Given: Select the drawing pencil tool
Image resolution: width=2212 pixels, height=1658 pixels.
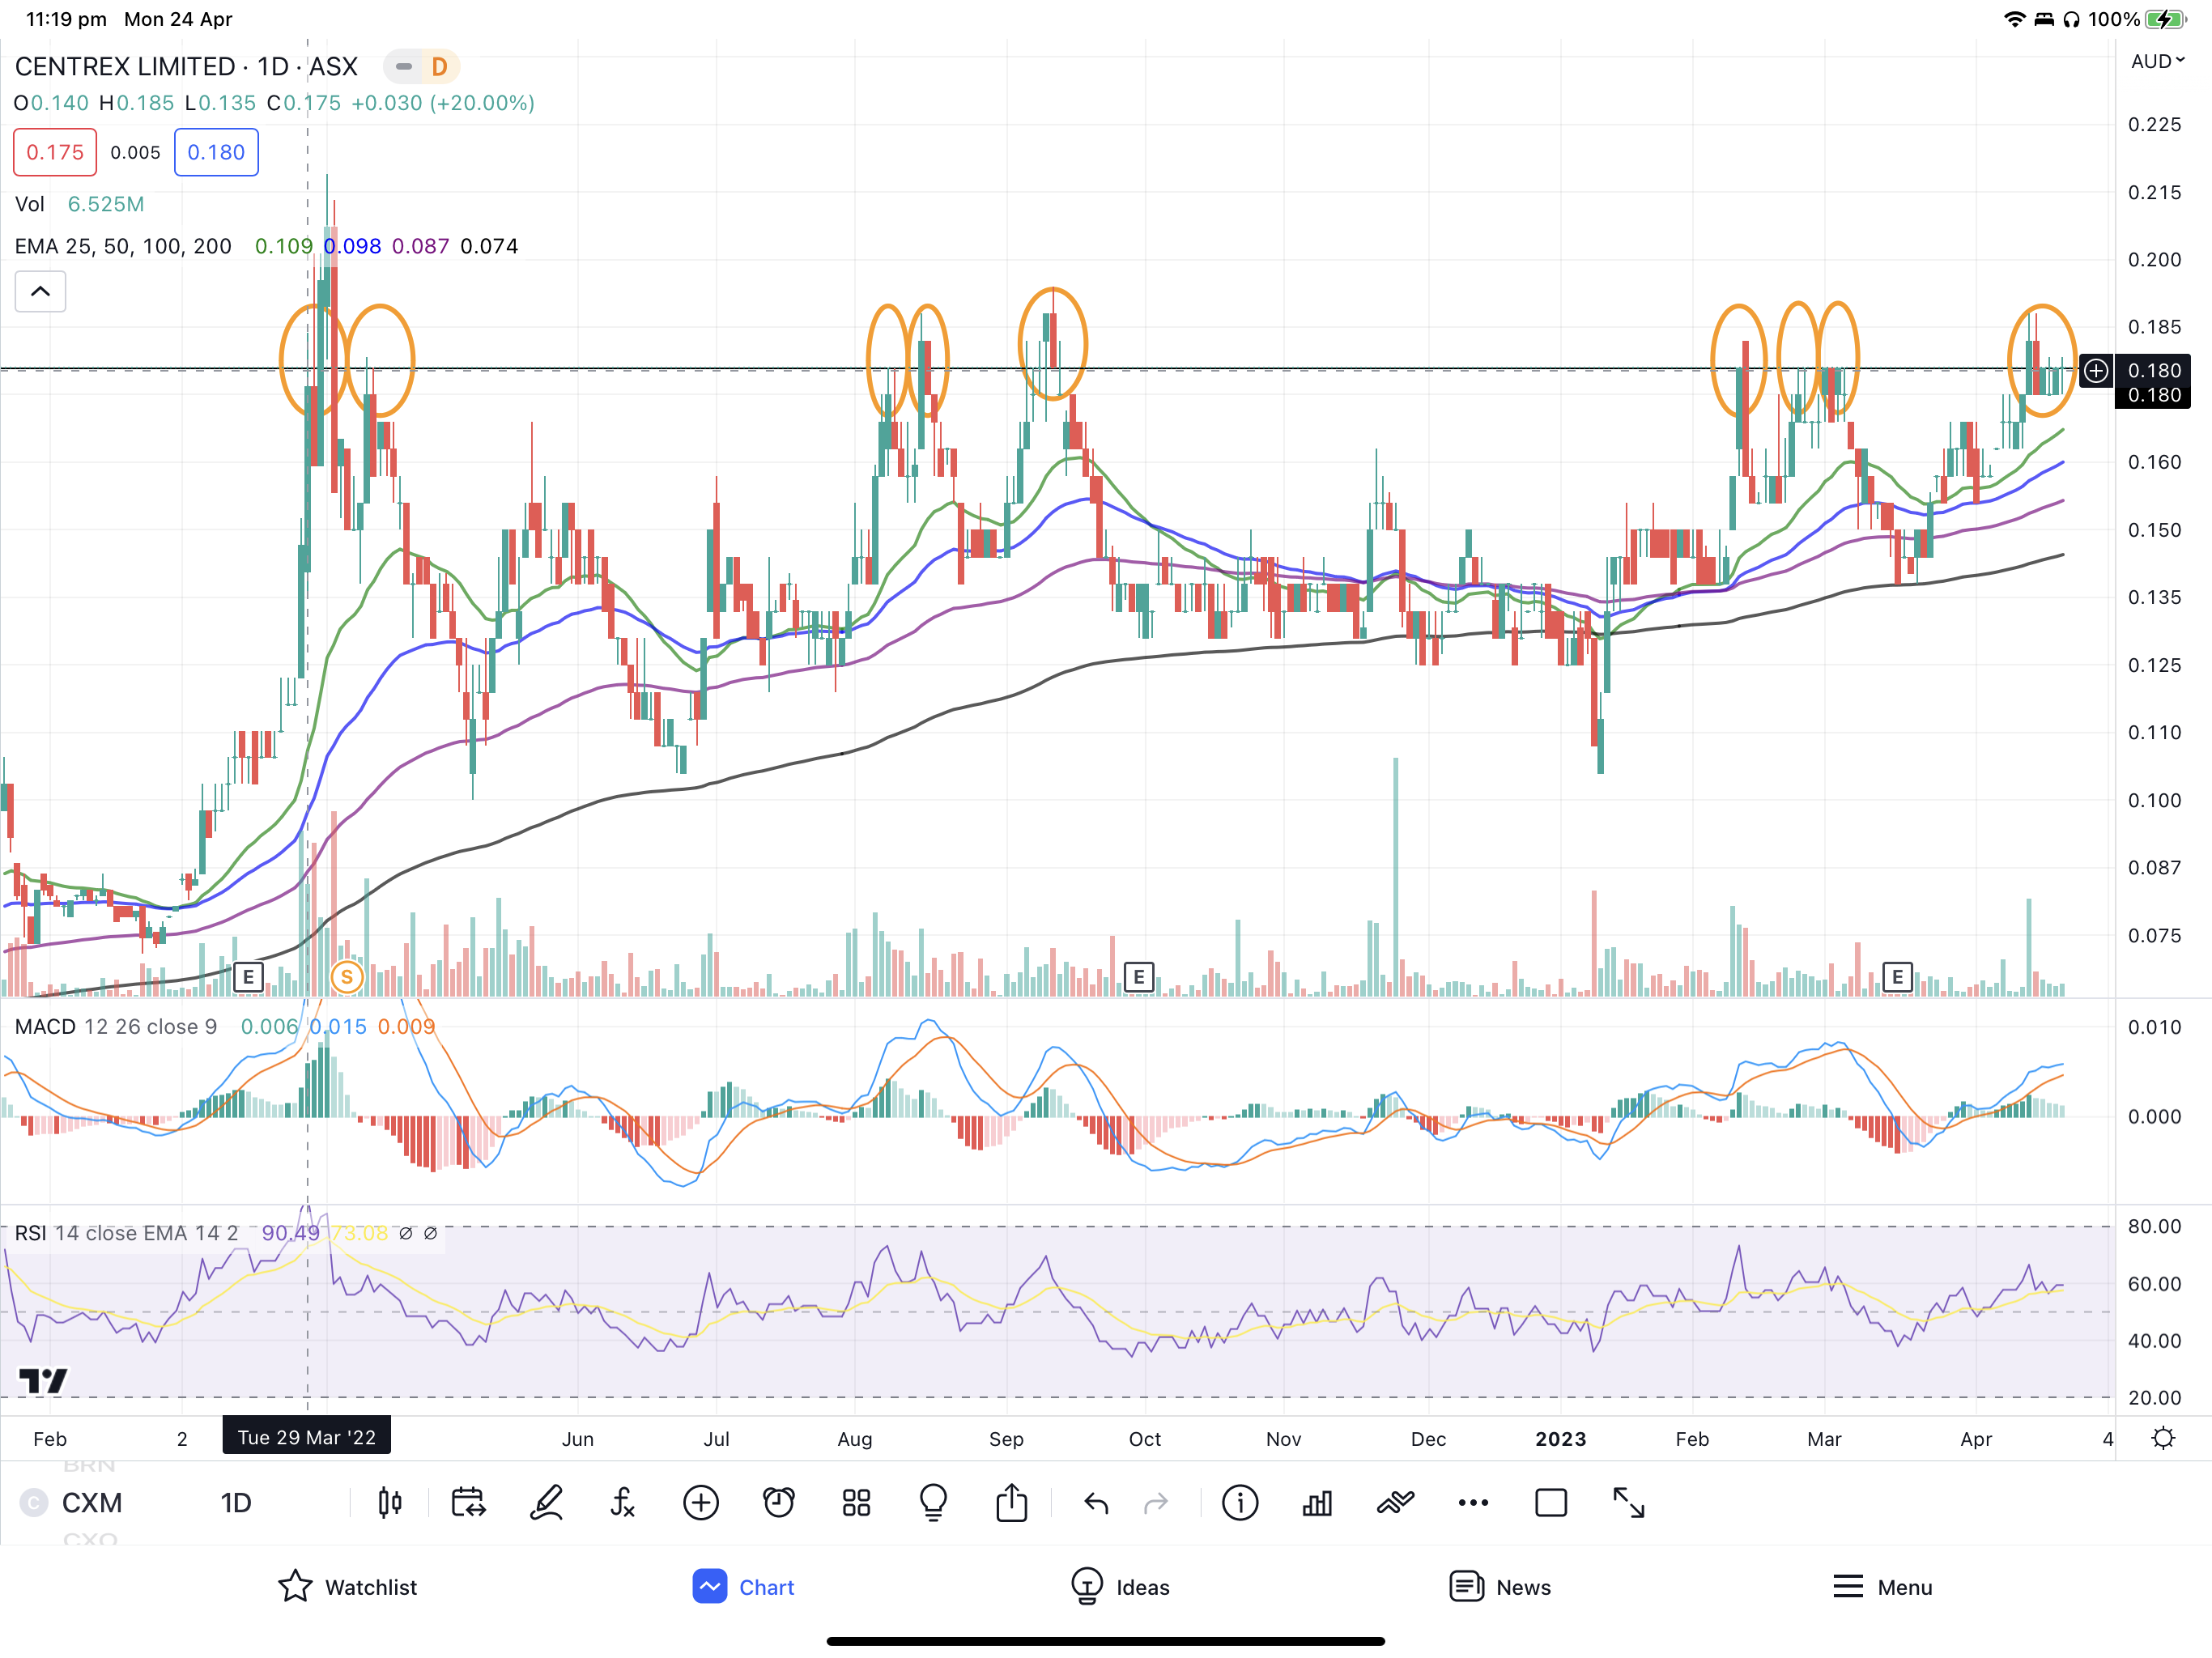Looking at the screenshot, I should pos(546,1503).
